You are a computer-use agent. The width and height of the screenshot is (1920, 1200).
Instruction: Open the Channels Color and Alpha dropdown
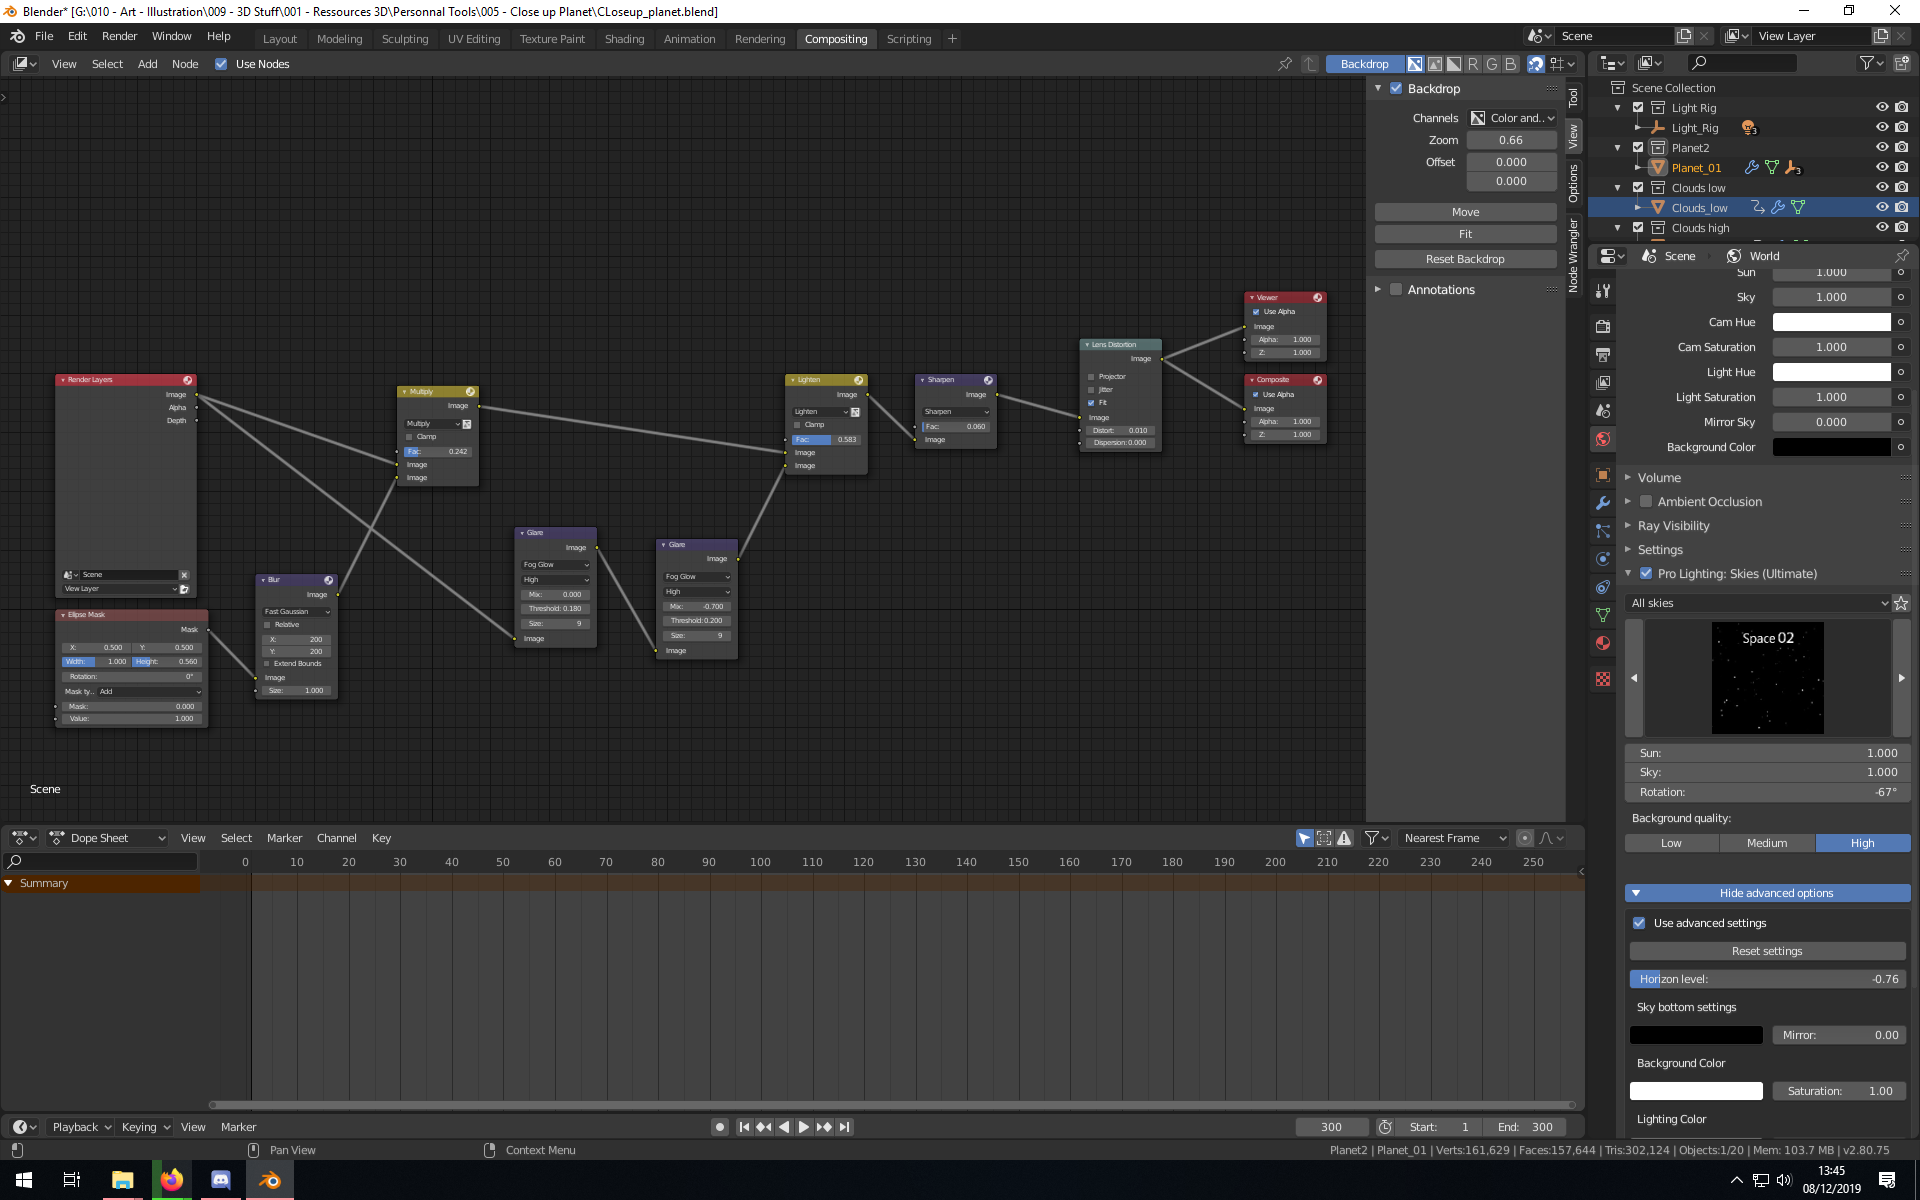coord(1512,118)
